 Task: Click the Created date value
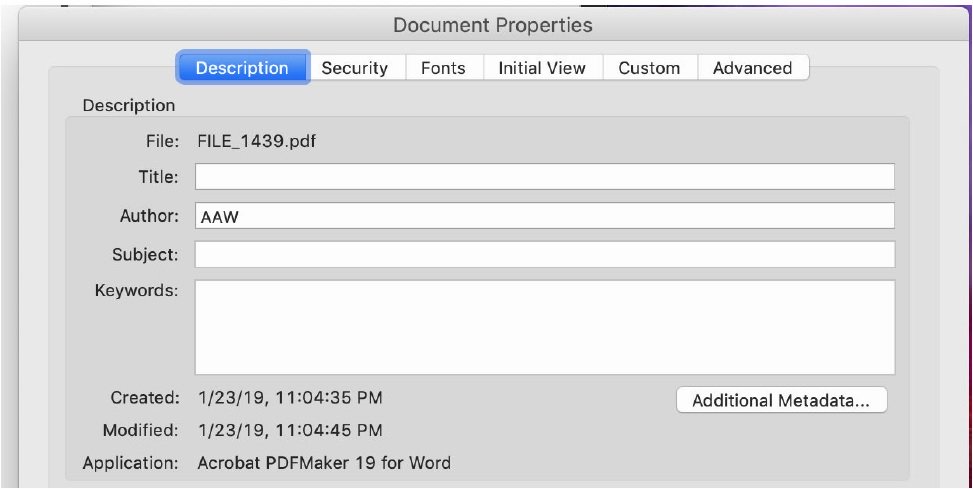point(290,398)
